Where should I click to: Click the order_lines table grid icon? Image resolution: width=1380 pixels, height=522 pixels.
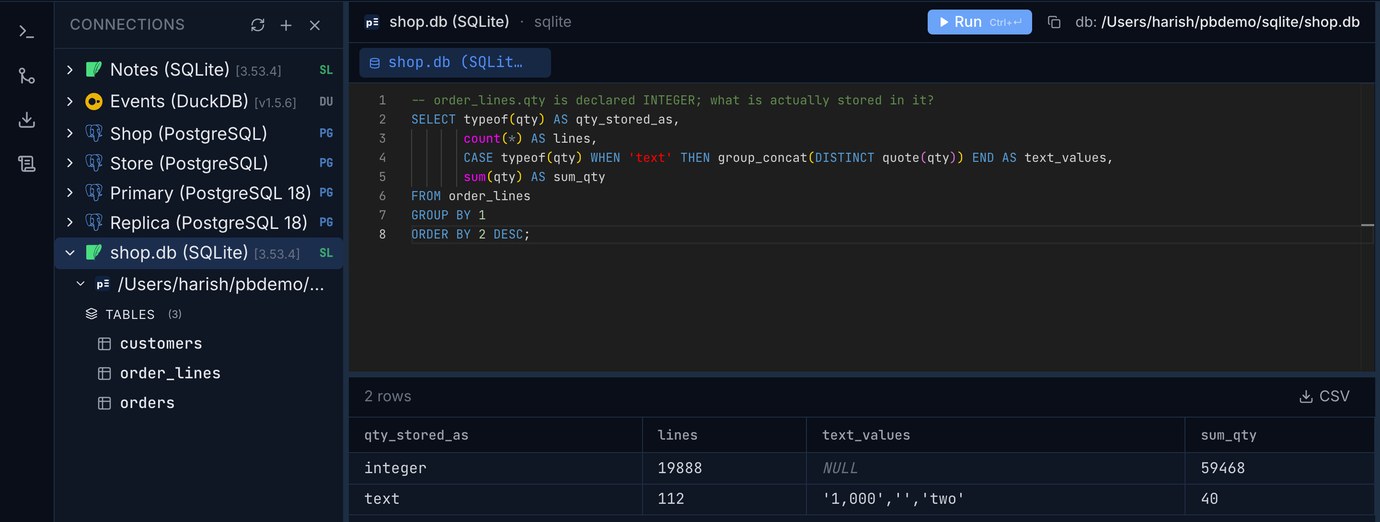point(104,373)
